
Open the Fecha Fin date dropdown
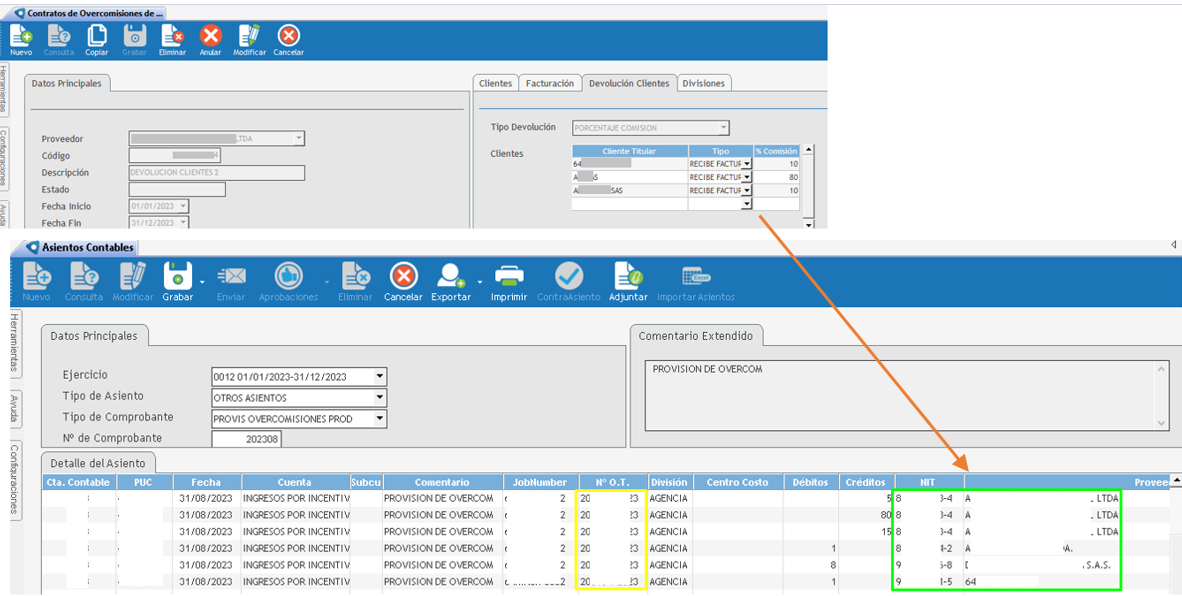tap(183, 223)
